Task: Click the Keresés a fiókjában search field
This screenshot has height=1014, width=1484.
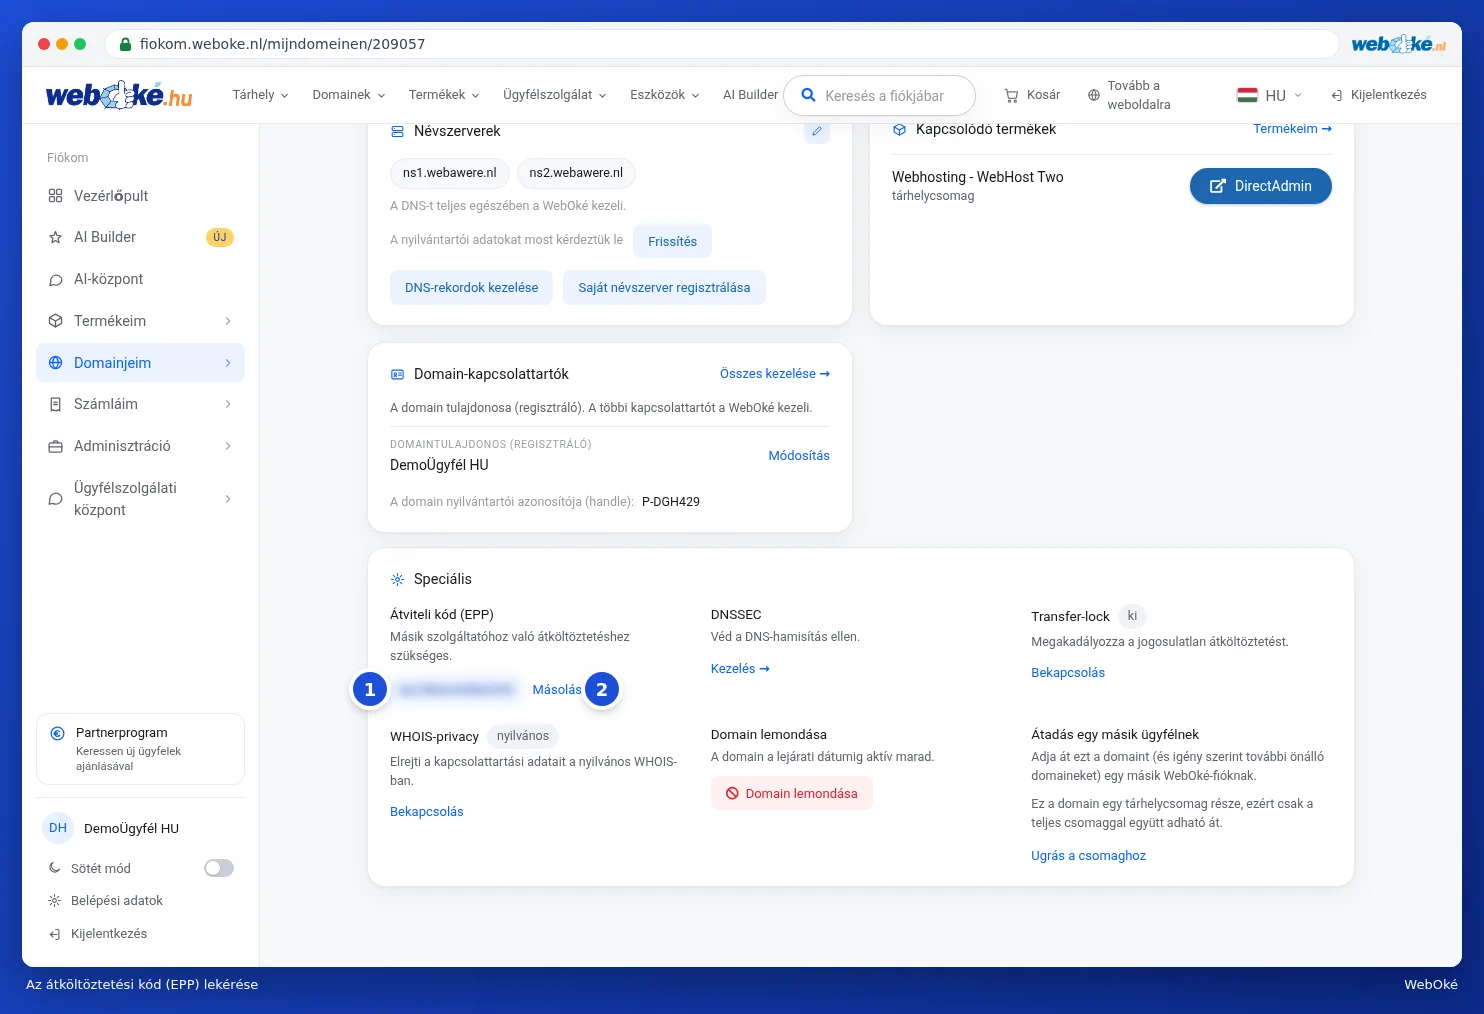Action: [x=879, y=95]
